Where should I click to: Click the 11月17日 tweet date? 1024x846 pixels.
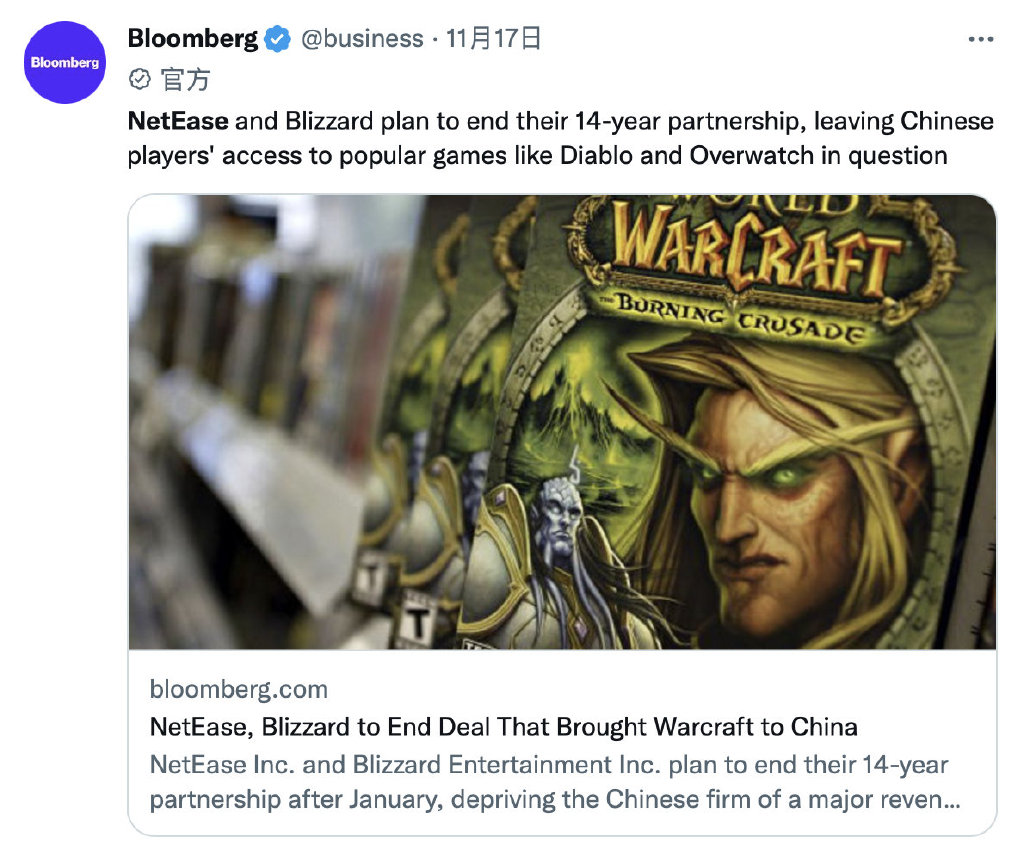[x=493, y=39]
